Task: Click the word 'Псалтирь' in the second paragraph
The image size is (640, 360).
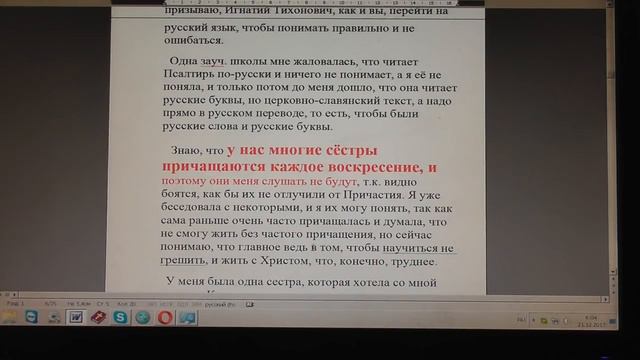Action: click(189, 74)
